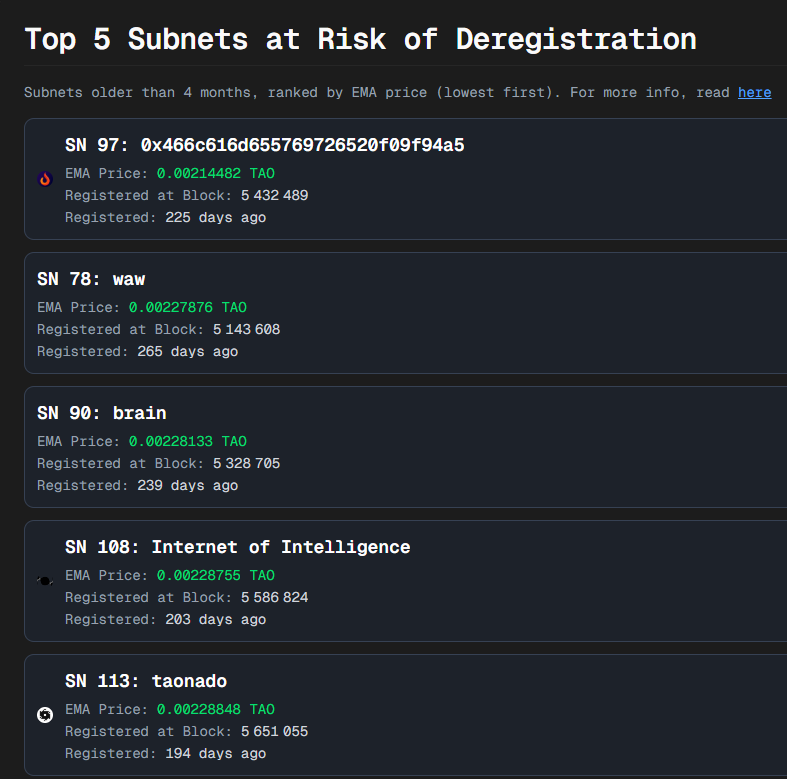Select 'SN 108: Internet of Intelligence' title
This screenshot has width=787, height=779.
(x=237, y=547)
